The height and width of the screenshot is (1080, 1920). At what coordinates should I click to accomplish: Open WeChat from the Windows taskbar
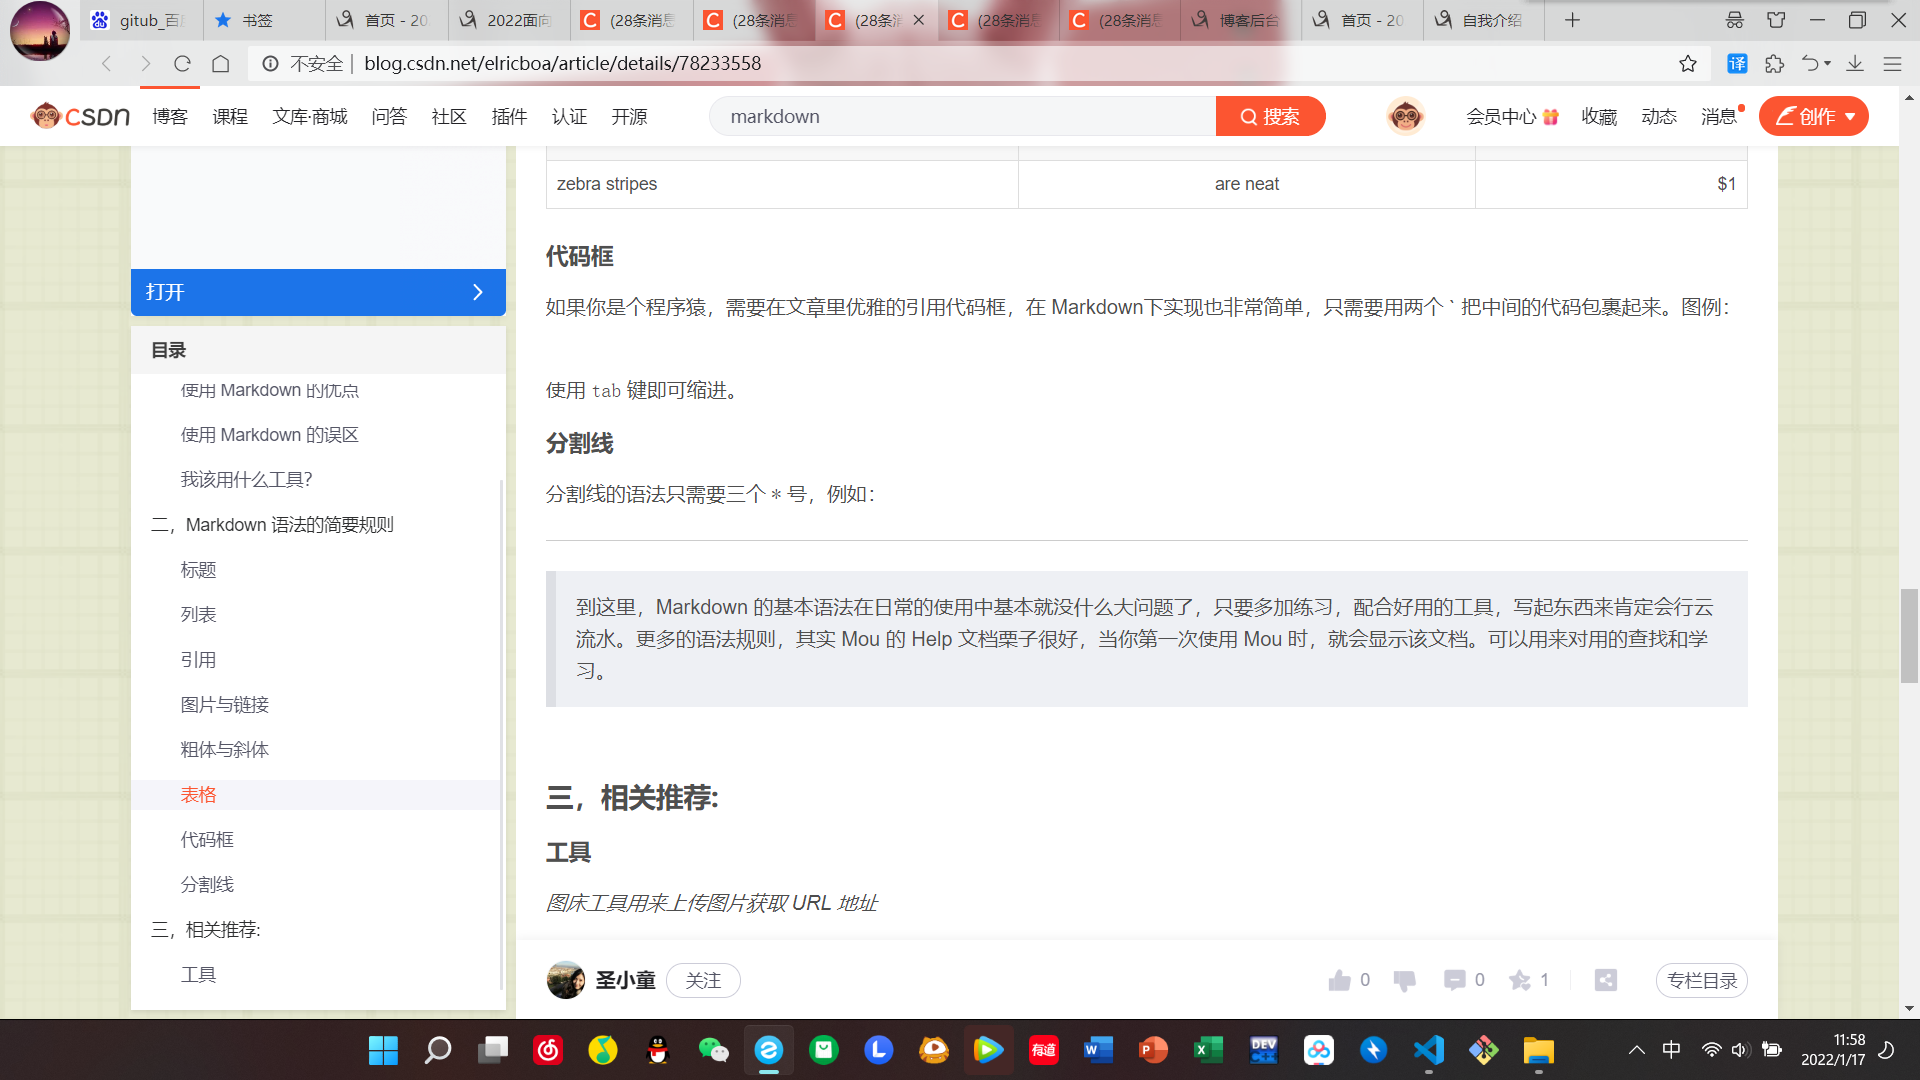point(713,1050)
